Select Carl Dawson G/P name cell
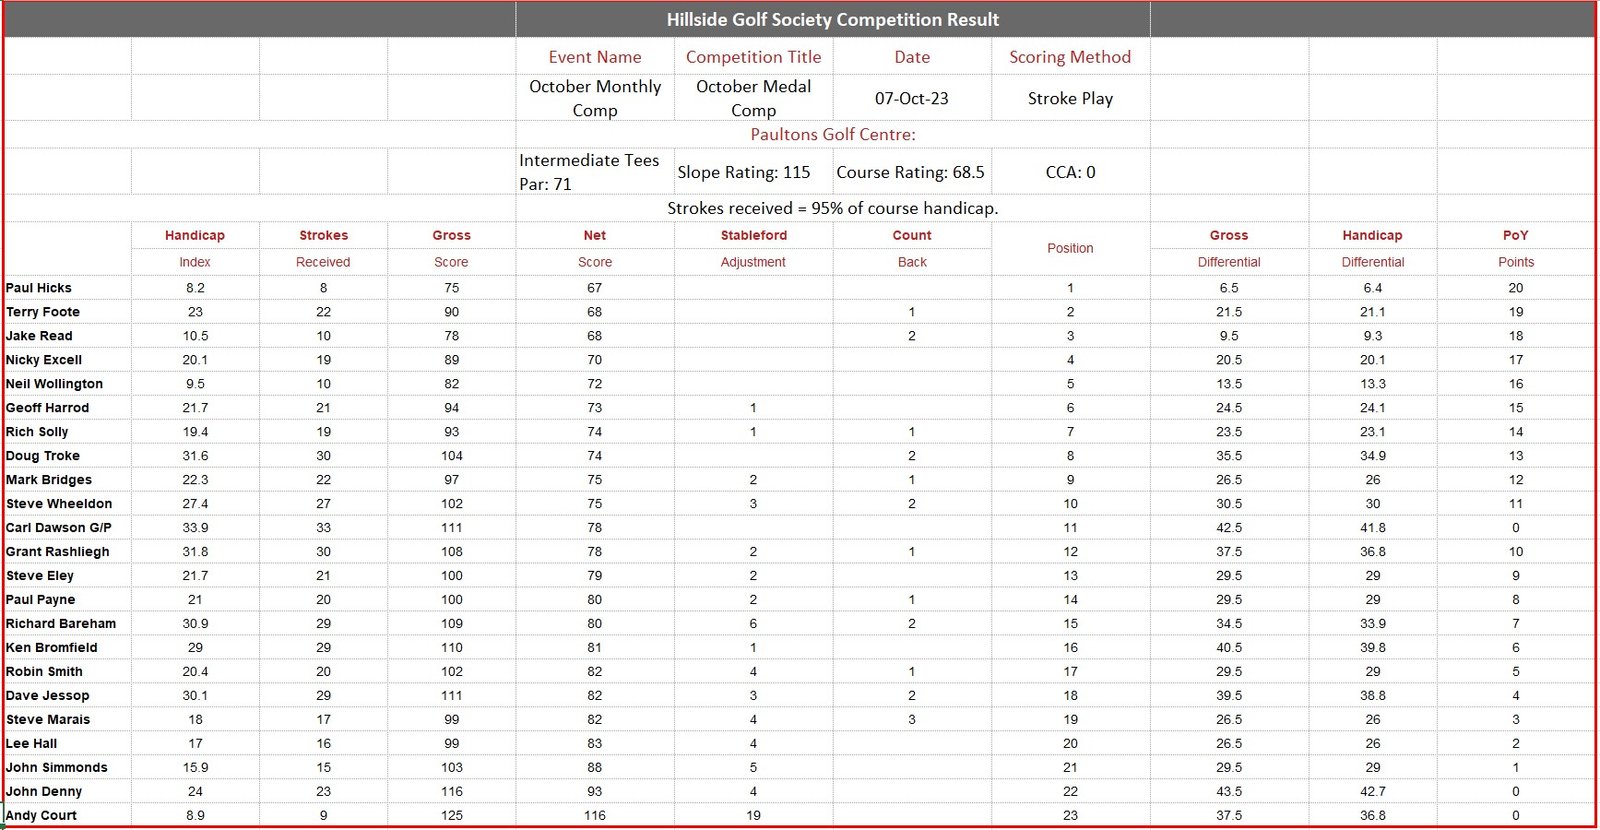Image resolution: width=1600 pixels, height=830 pixels. (59, 528)
